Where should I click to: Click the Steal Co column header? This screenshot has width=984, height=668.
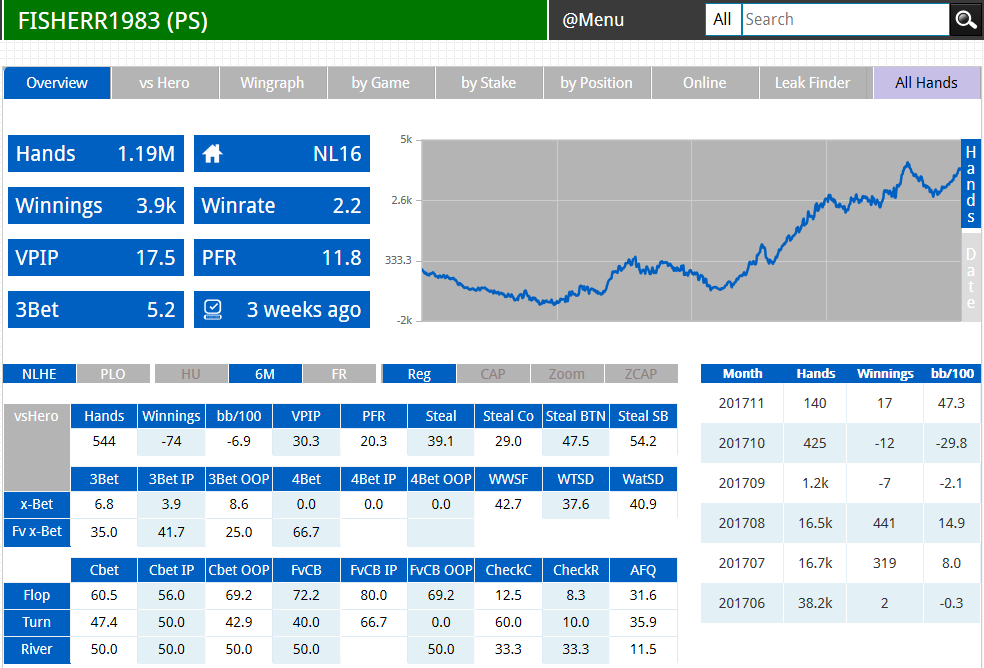tap(508, 416)
